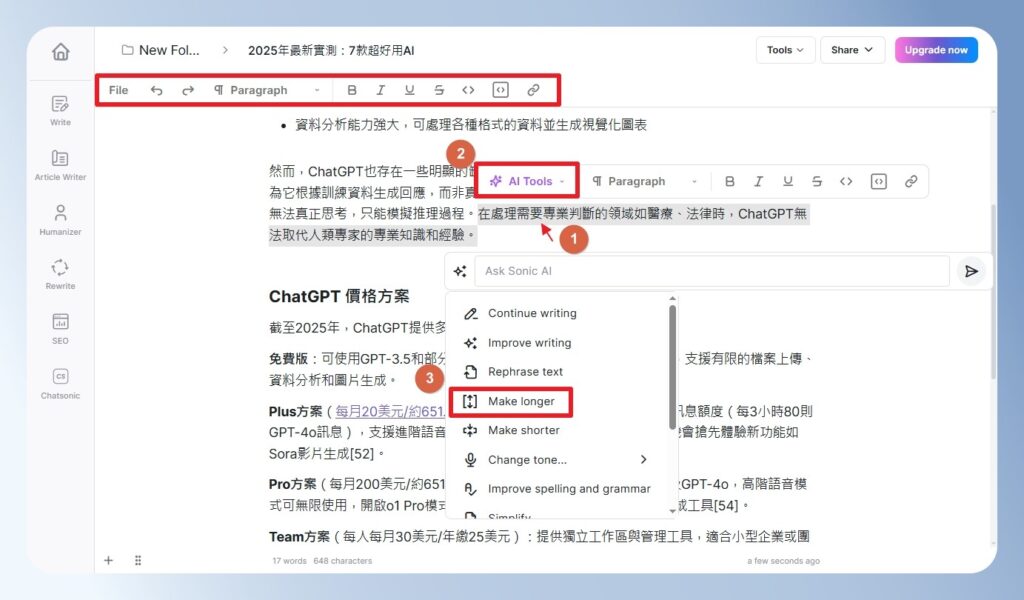
Task: Click the Redo arrow in top toolbar
Action: [x=188, y=90]
